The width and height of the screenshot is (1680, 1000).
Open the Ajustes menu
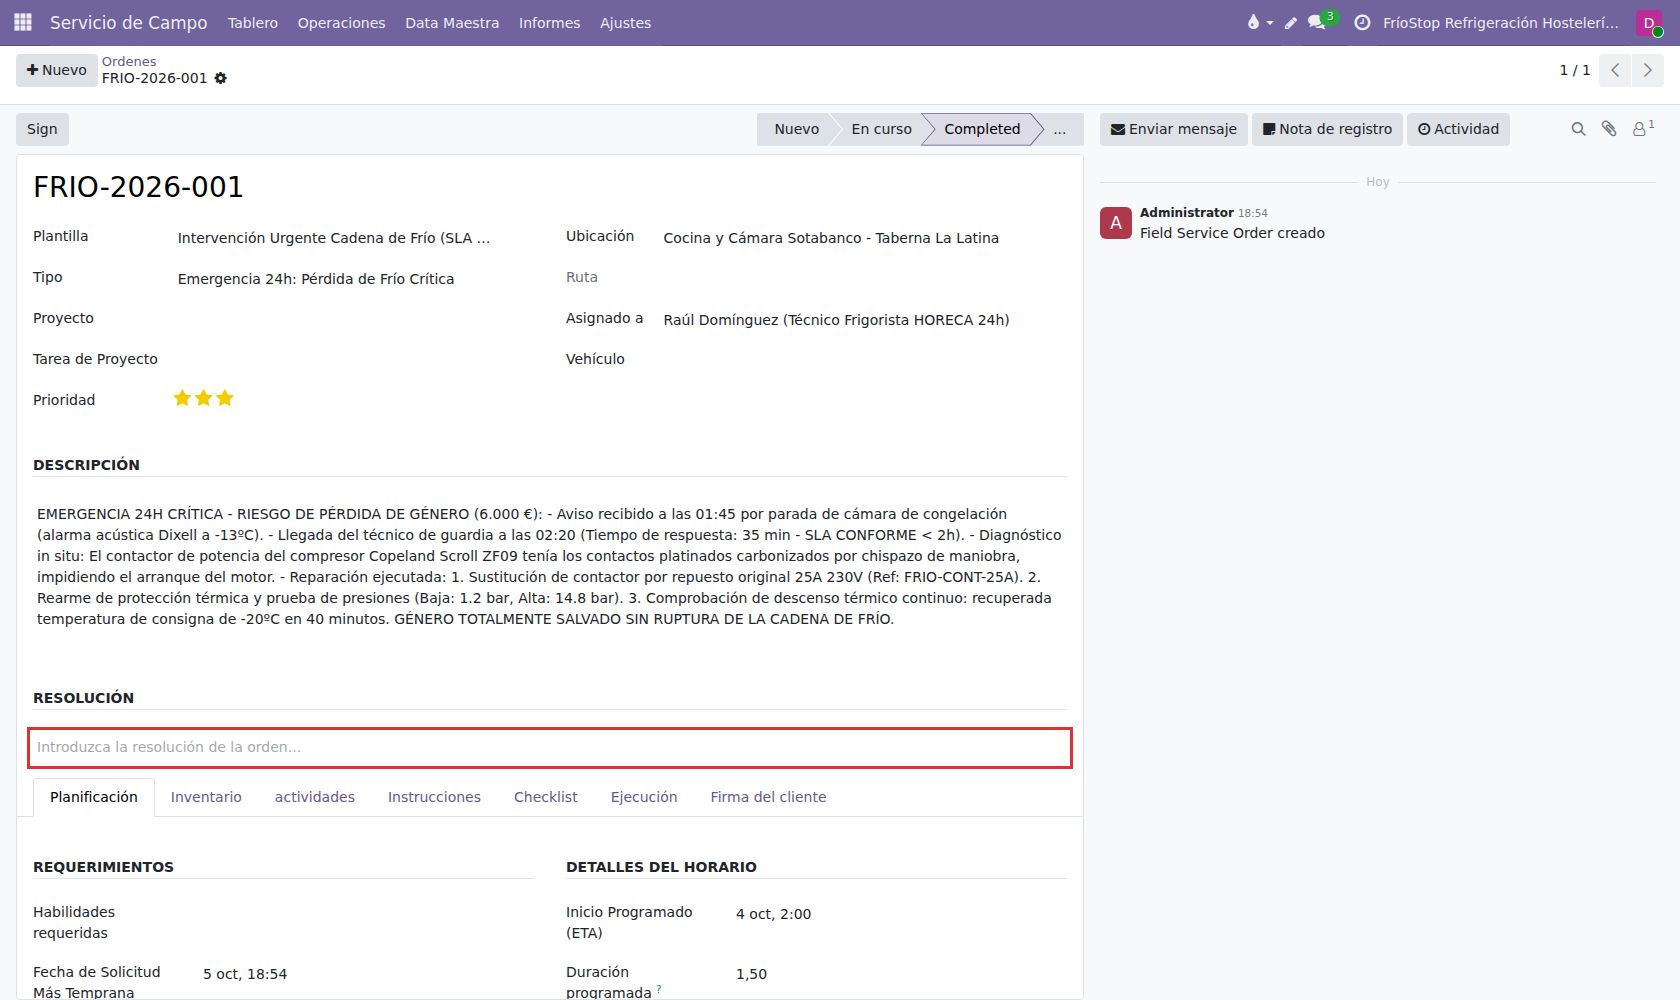coord(625,23)
